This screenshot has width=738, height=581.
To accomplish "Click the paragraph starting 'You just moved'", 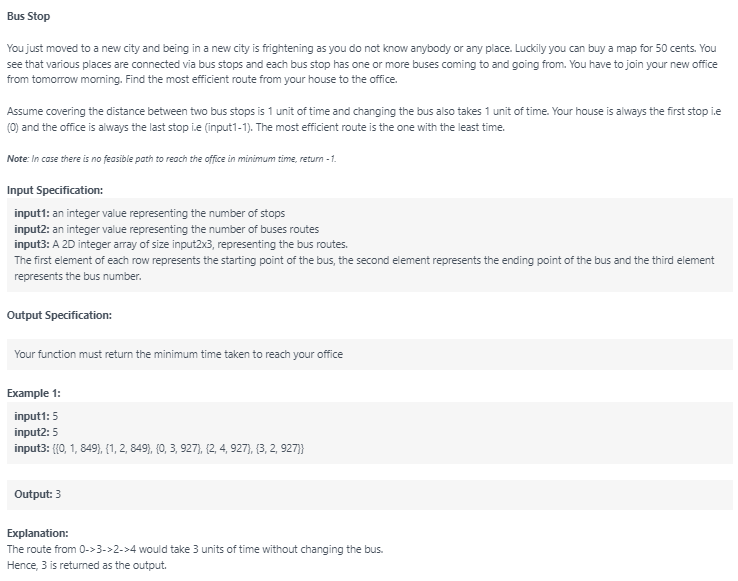I will click(362, 64).
